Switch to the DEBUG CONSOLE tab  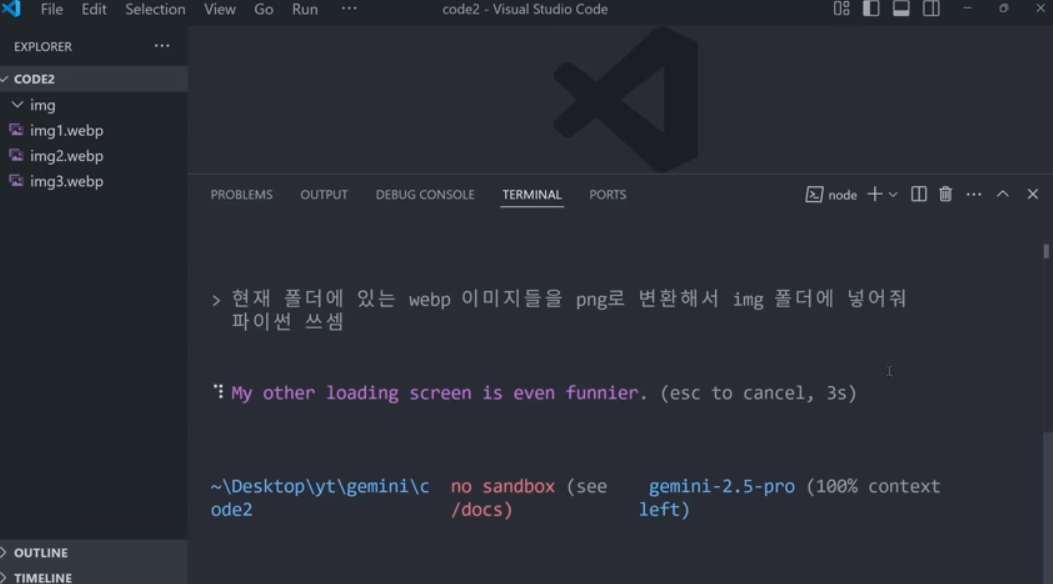click(x=425, y=195)
